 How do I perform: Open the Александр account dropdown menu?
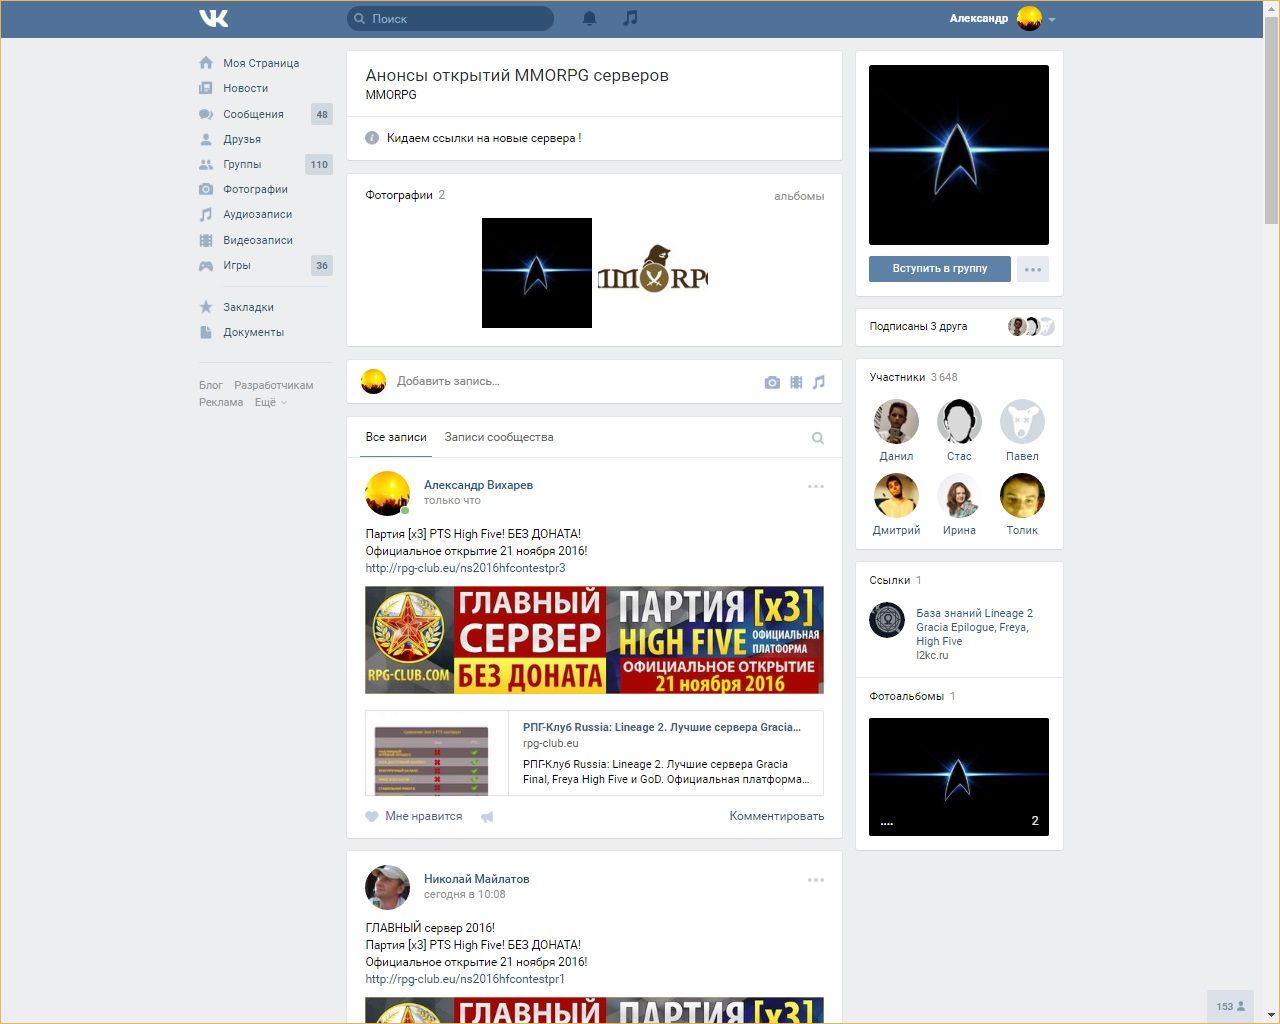tap(1003, 18)
